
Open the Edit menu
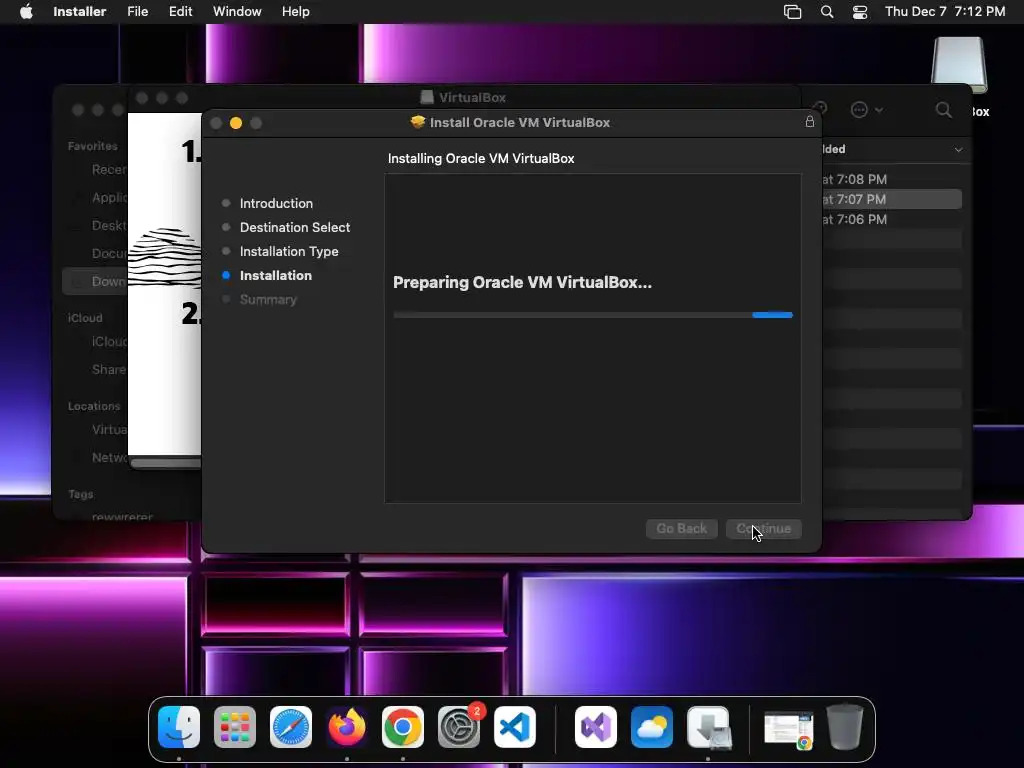(x=180, y=12)
